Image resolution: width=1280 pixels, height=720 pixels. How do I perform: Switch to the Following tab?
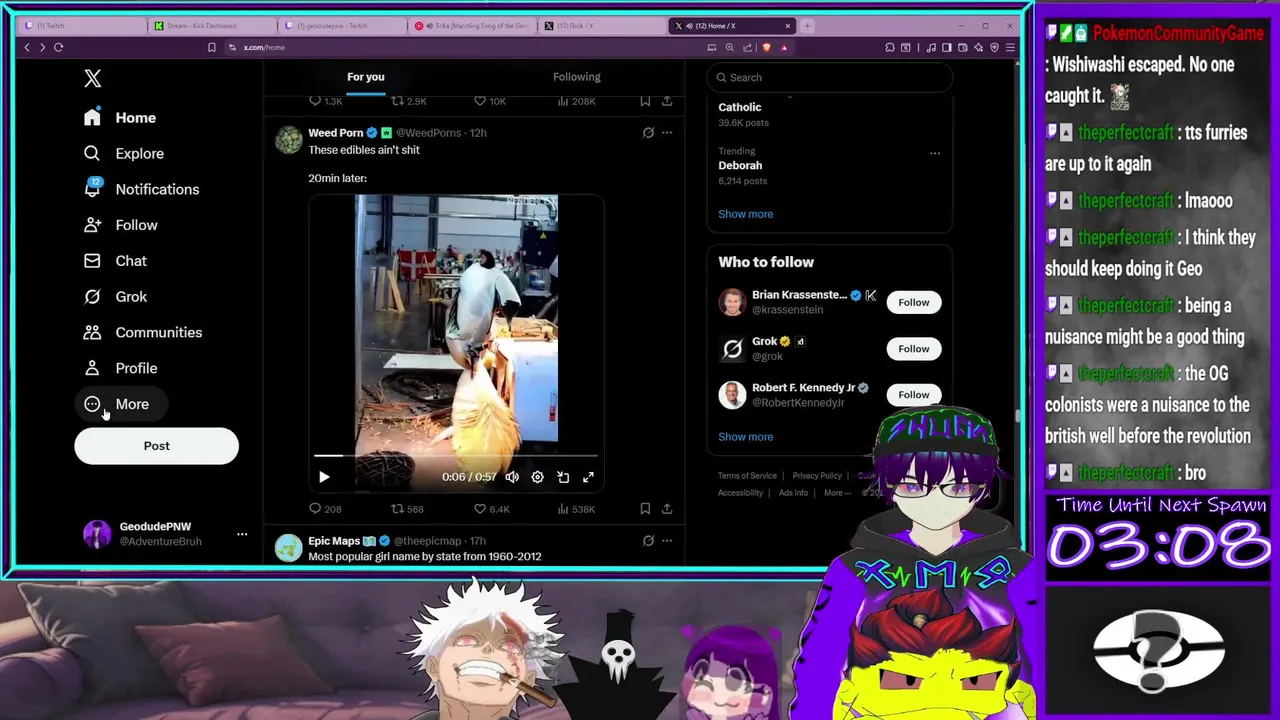577,77
